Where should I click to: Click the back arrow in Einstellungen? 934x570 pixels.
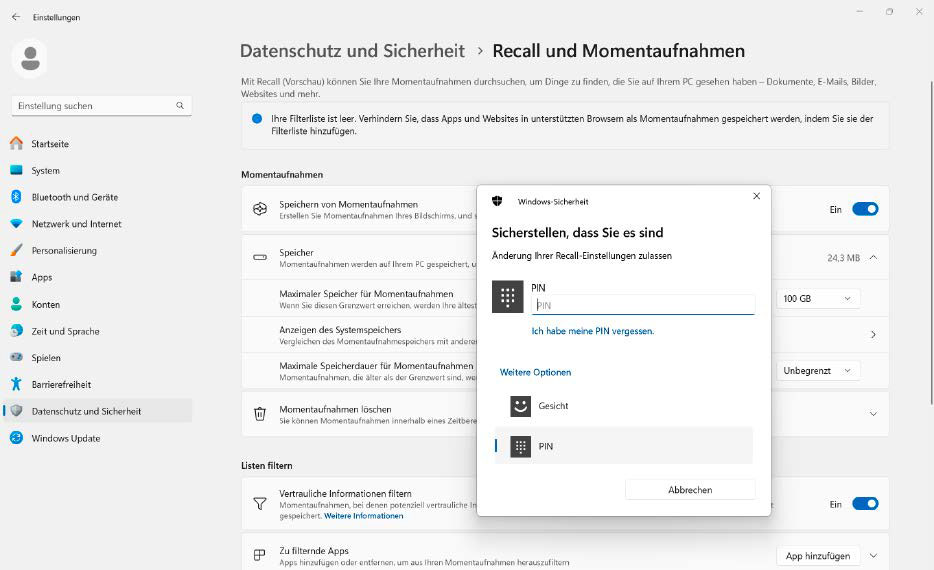click(16, 17)
